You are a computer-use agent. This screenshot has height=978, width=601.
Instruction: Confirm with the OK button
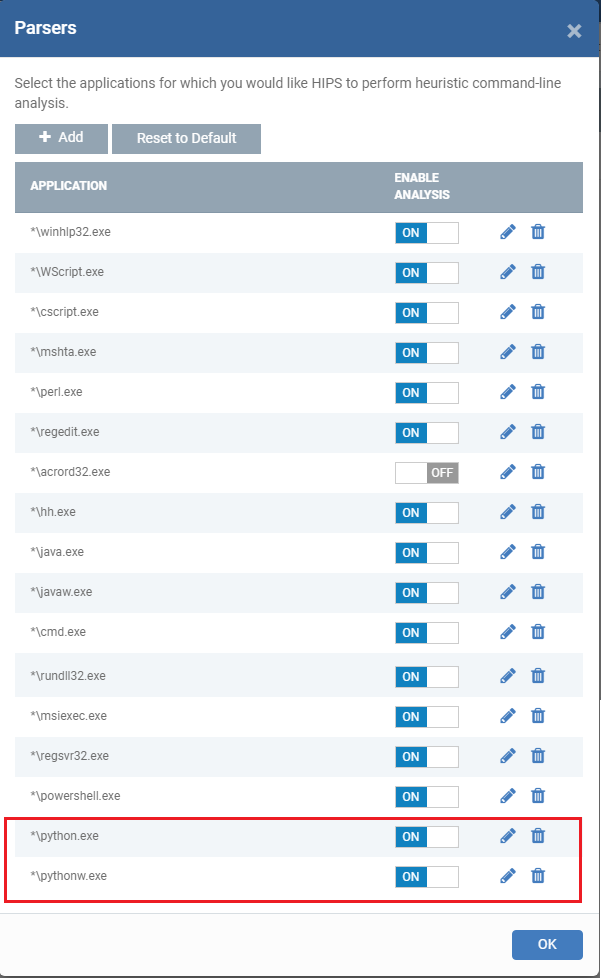547,944
